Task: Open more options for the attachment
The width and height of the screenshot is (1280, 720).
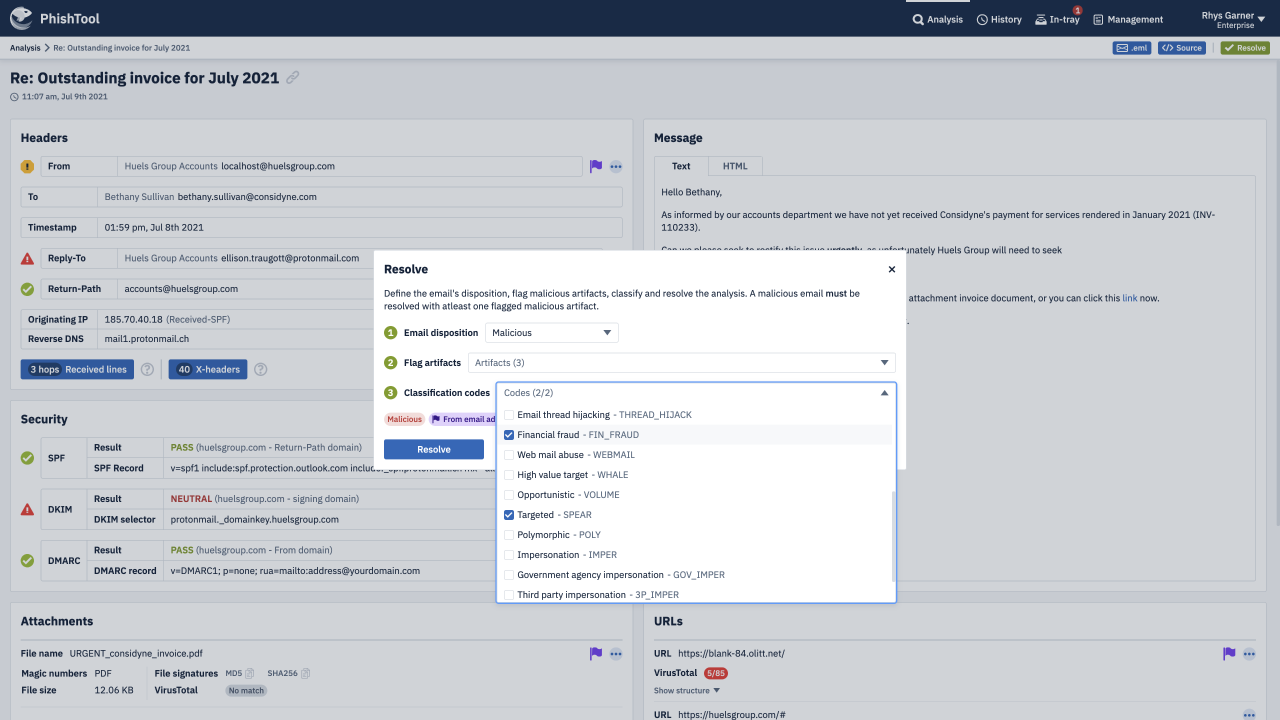Action: (x=616, y=654)
